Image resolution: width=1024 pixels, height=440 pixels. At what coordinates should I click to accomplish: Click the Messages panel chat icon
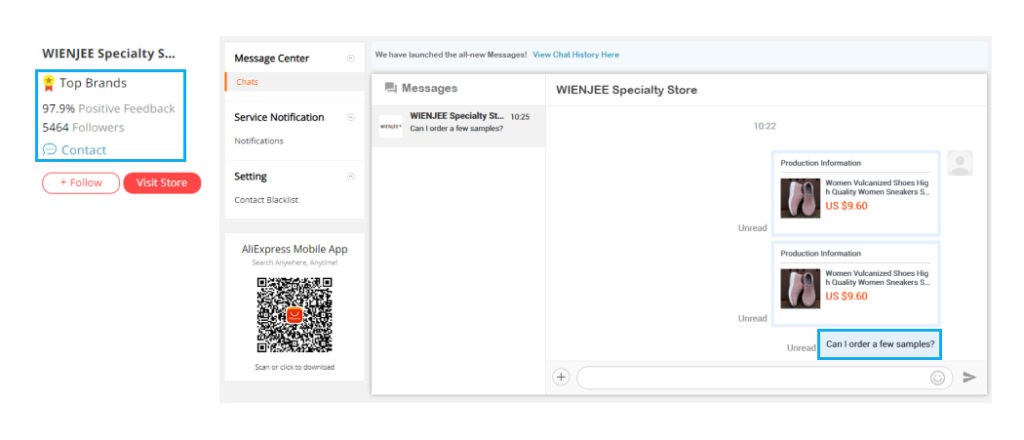click(391, 88)
